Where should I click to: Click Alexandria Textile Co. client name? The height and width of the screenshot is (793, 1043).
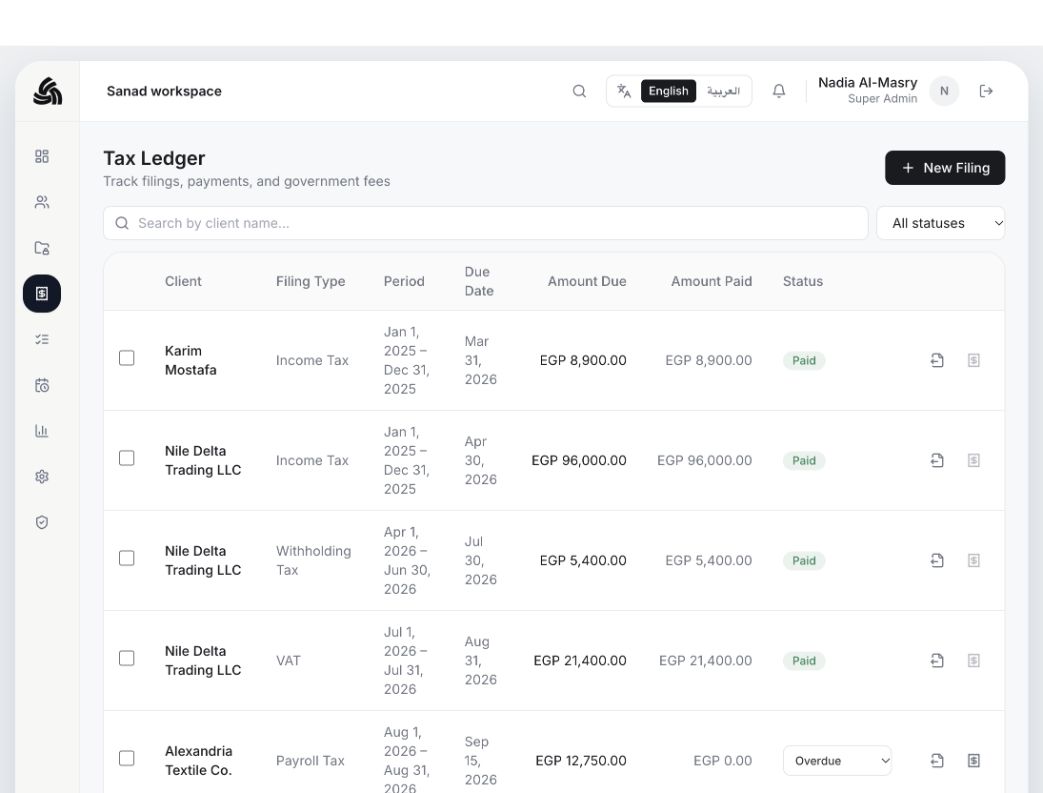pos(199,760)
